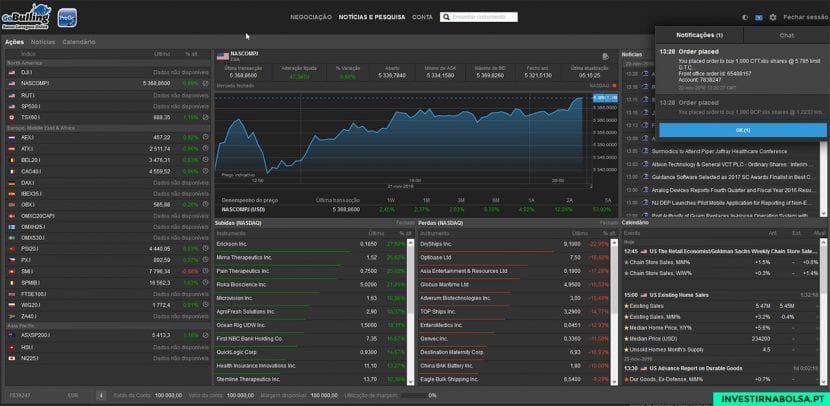
Task: Click the clock icon on CAC40.I row
Action: (205, 171)
